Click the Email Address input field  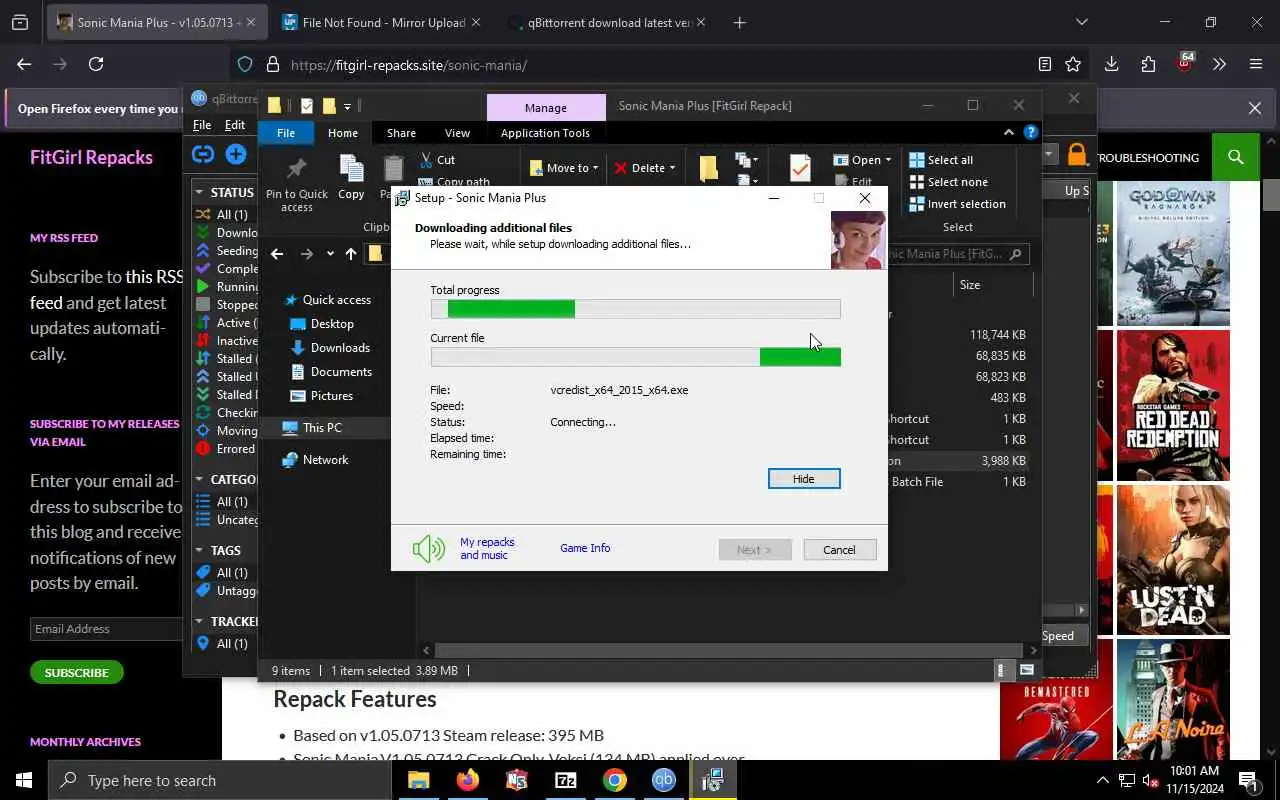tap(106, 629)
